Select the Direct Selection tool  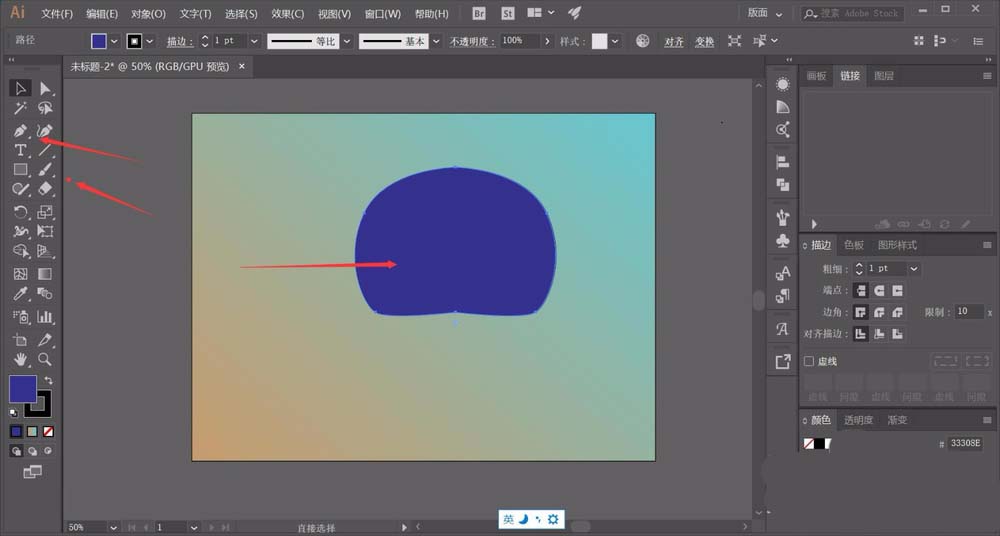pyautogui.click(x=45, y=88)
